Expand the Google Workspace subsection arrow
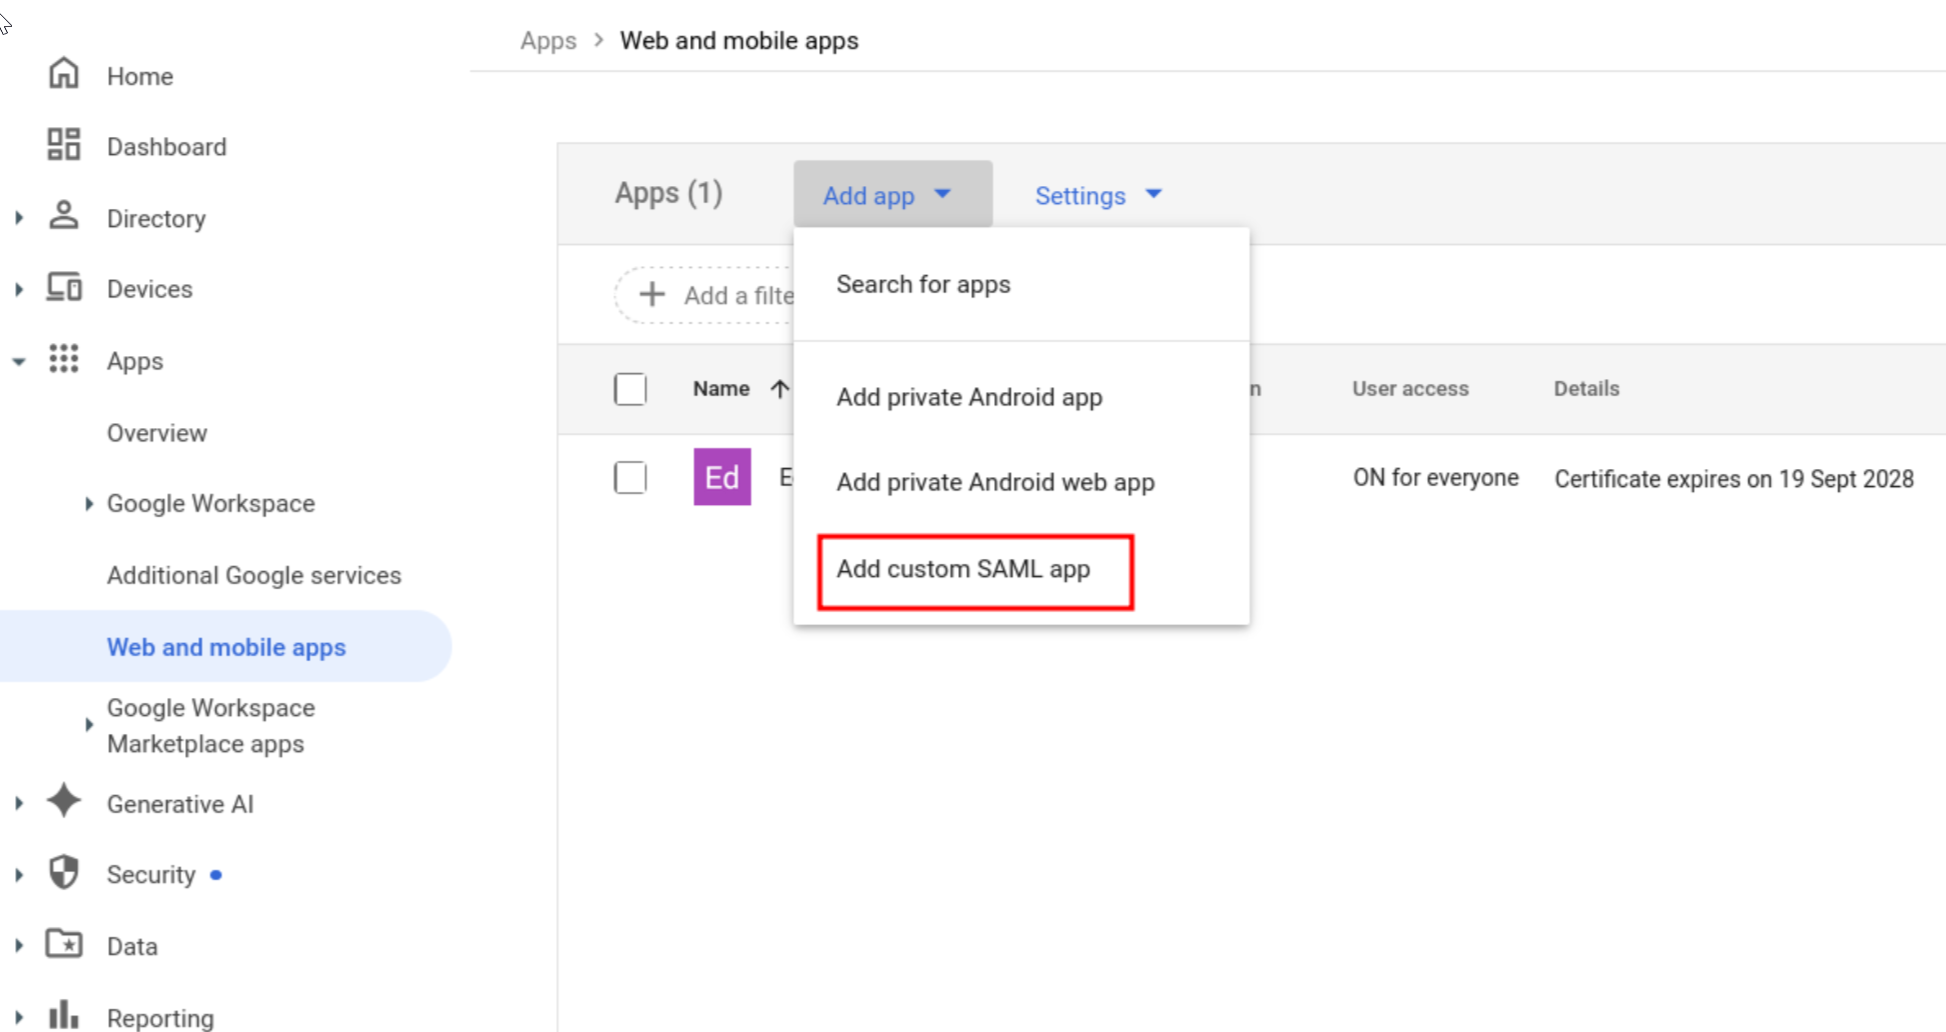 (x=89, y=504)
